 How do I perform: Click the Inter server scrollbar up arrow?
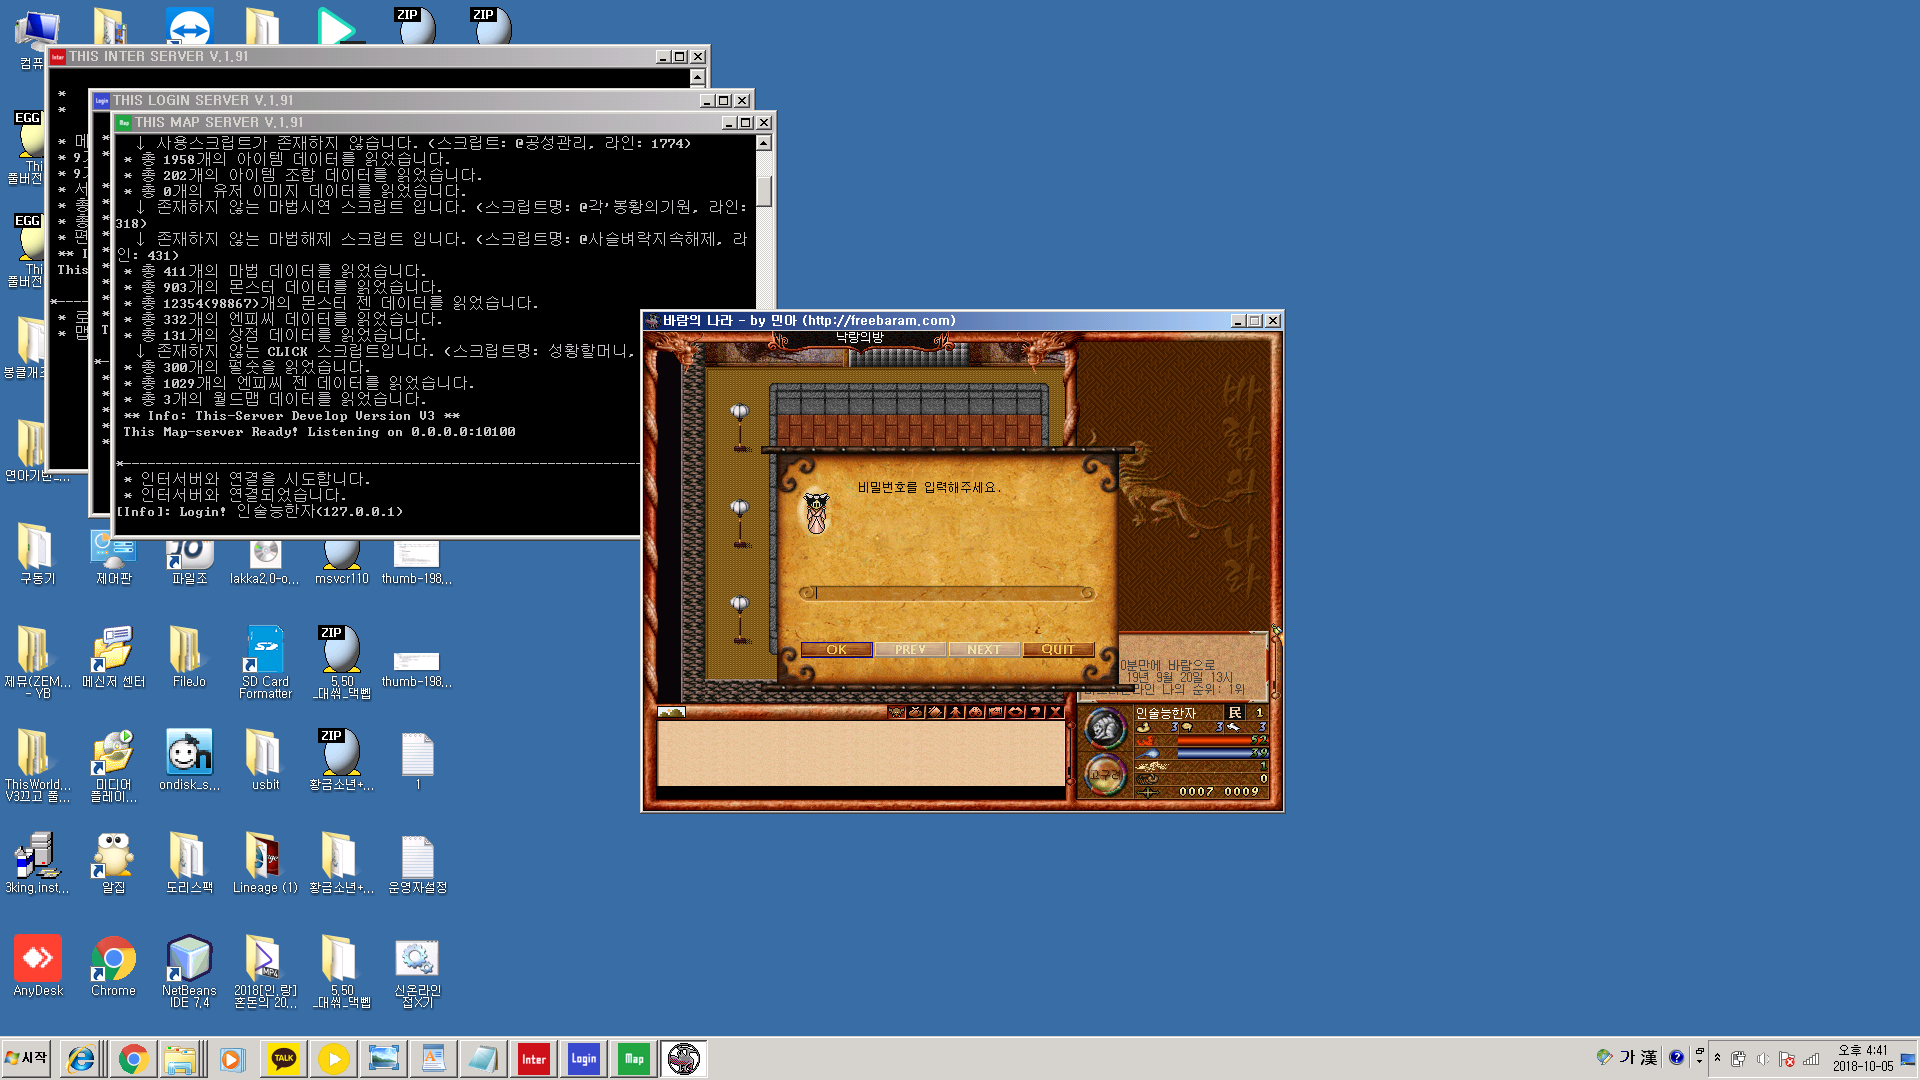pos(698,77)
